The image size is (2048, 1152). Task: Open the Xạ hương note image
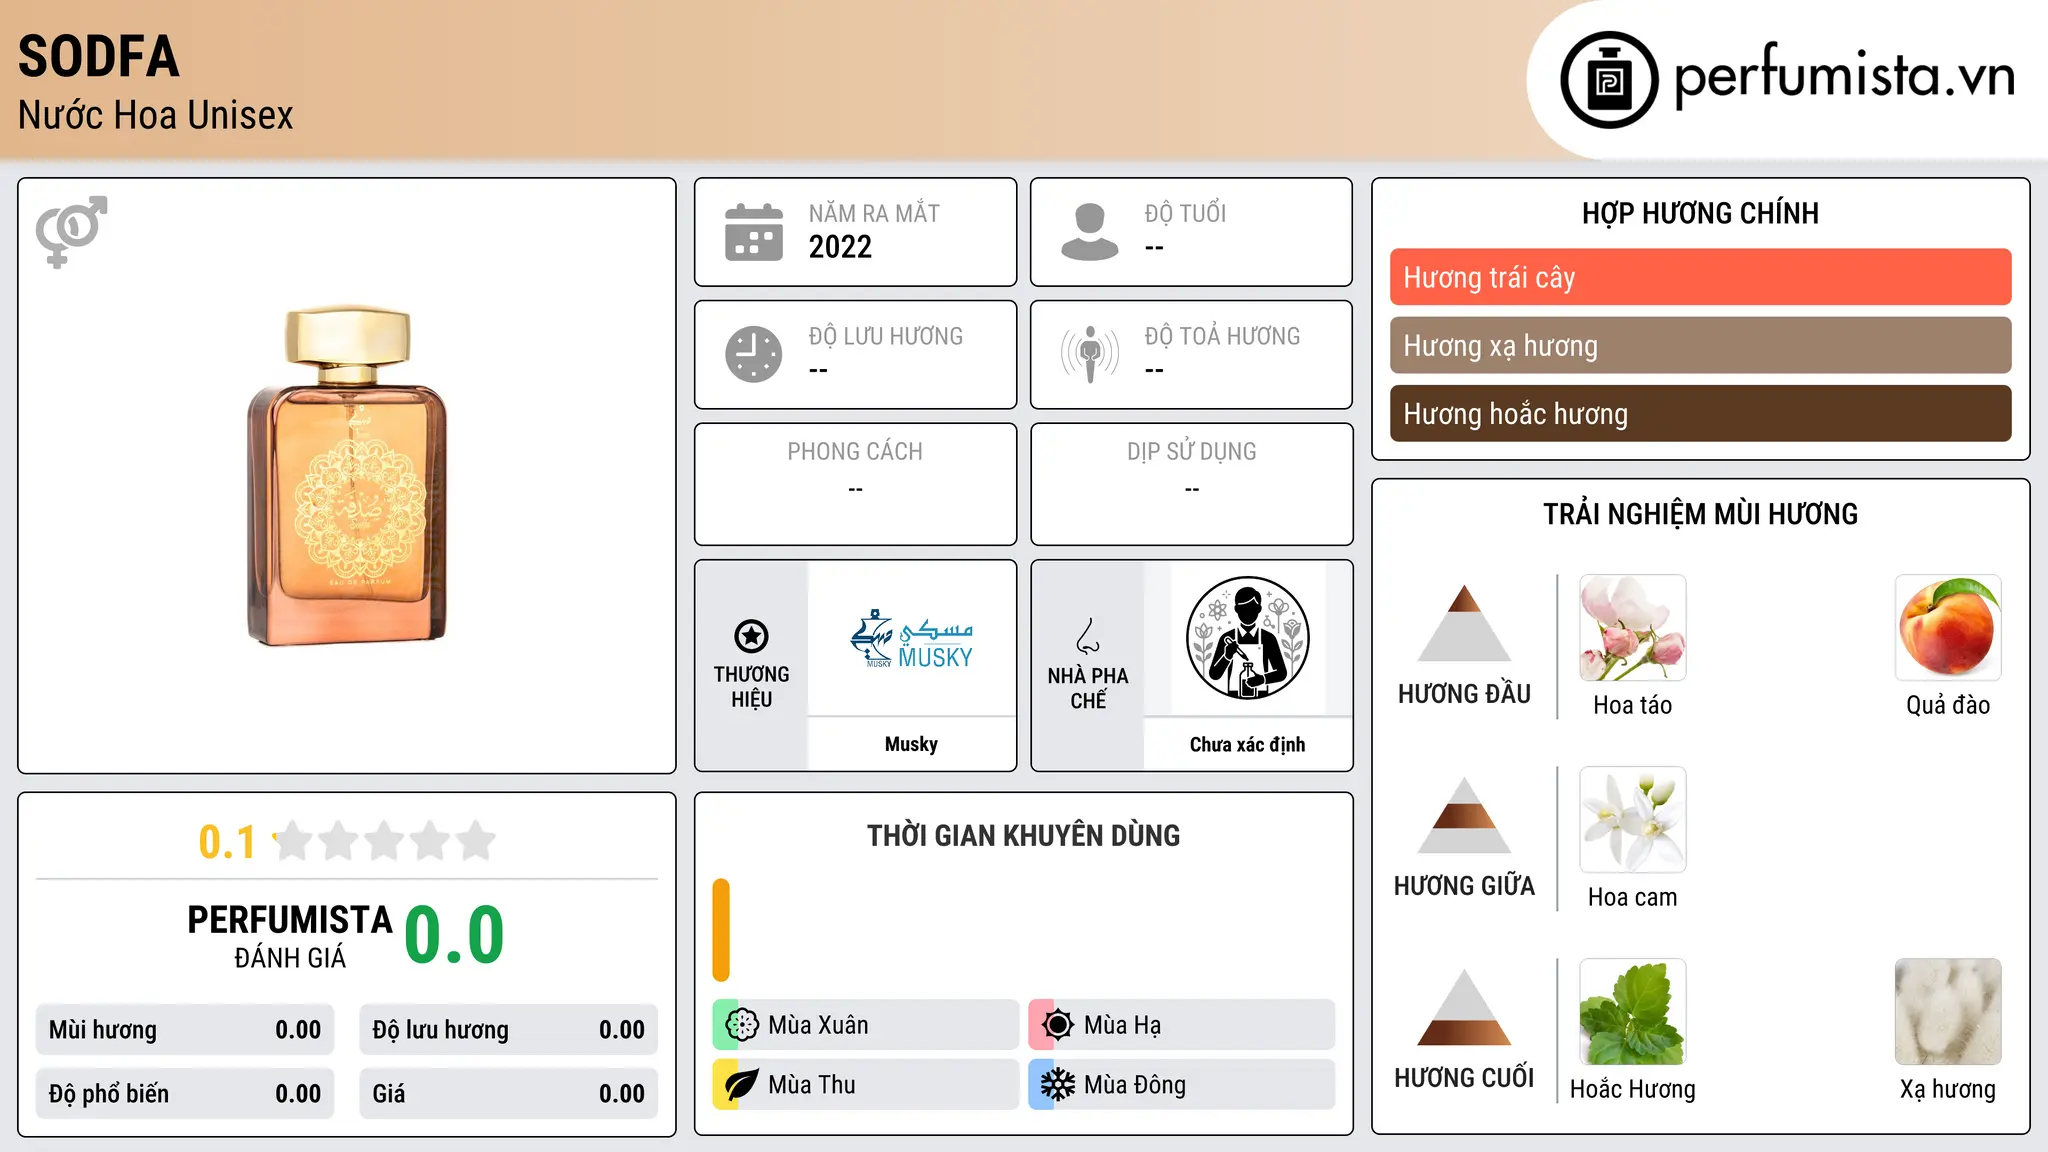[x=1948, y=1012]
